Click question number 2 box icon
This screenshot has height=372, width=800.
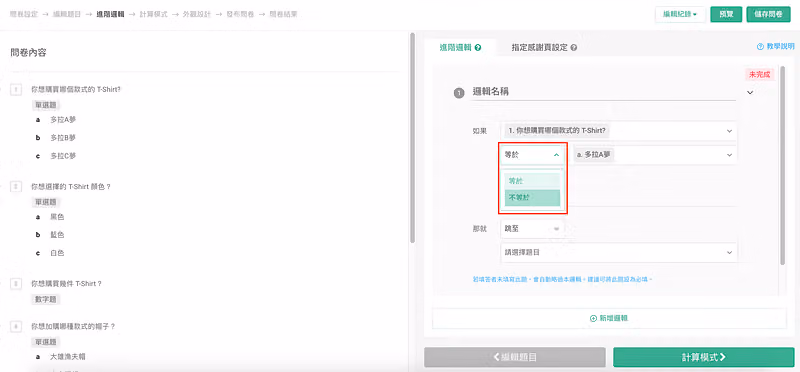coord(16,187)
